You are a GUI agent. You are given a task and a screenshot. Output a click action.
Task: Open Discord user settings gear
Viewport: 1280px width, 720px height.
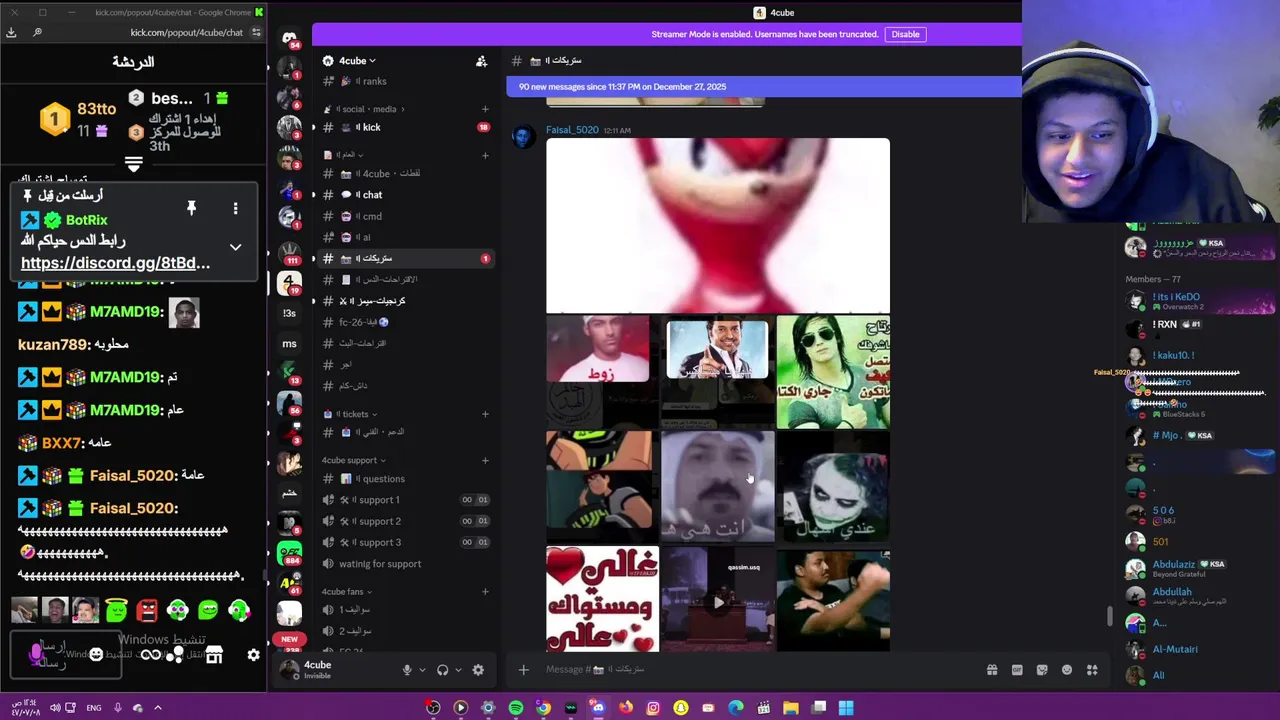(478, 670)
